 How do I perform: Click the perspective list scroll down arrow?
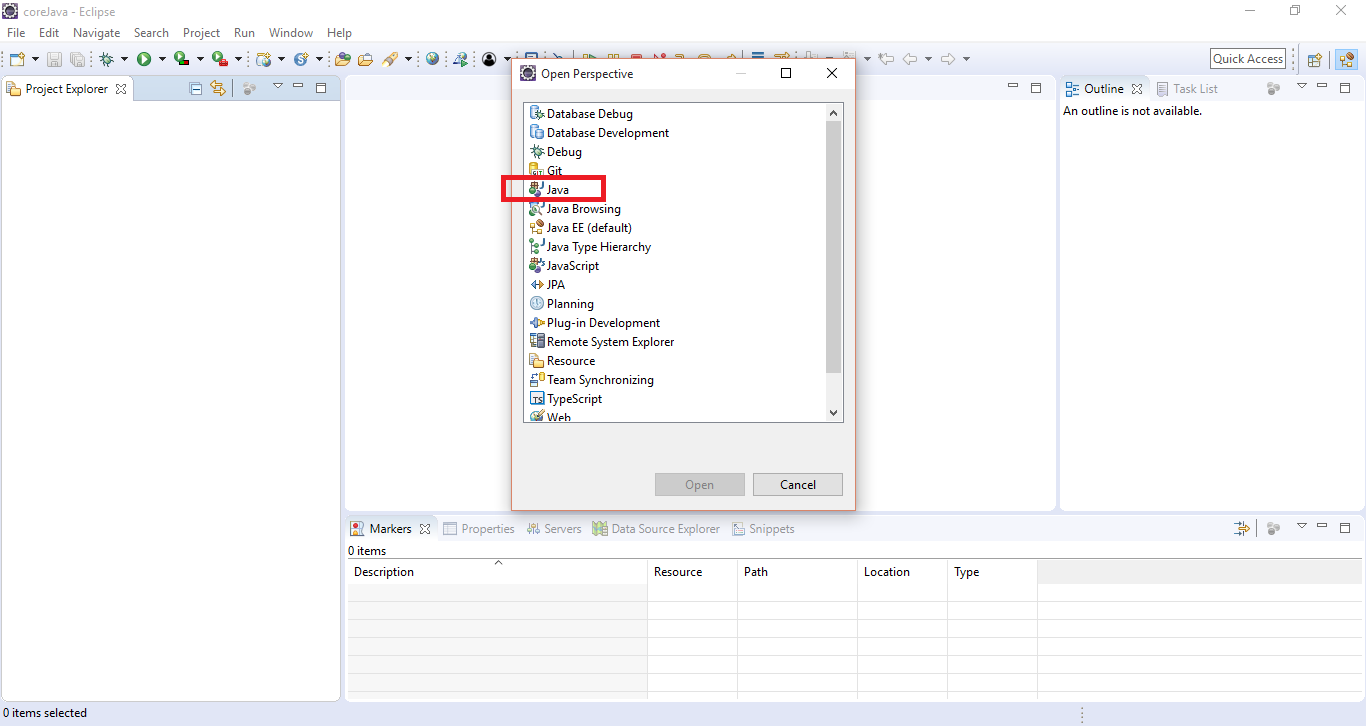point(834,412)
